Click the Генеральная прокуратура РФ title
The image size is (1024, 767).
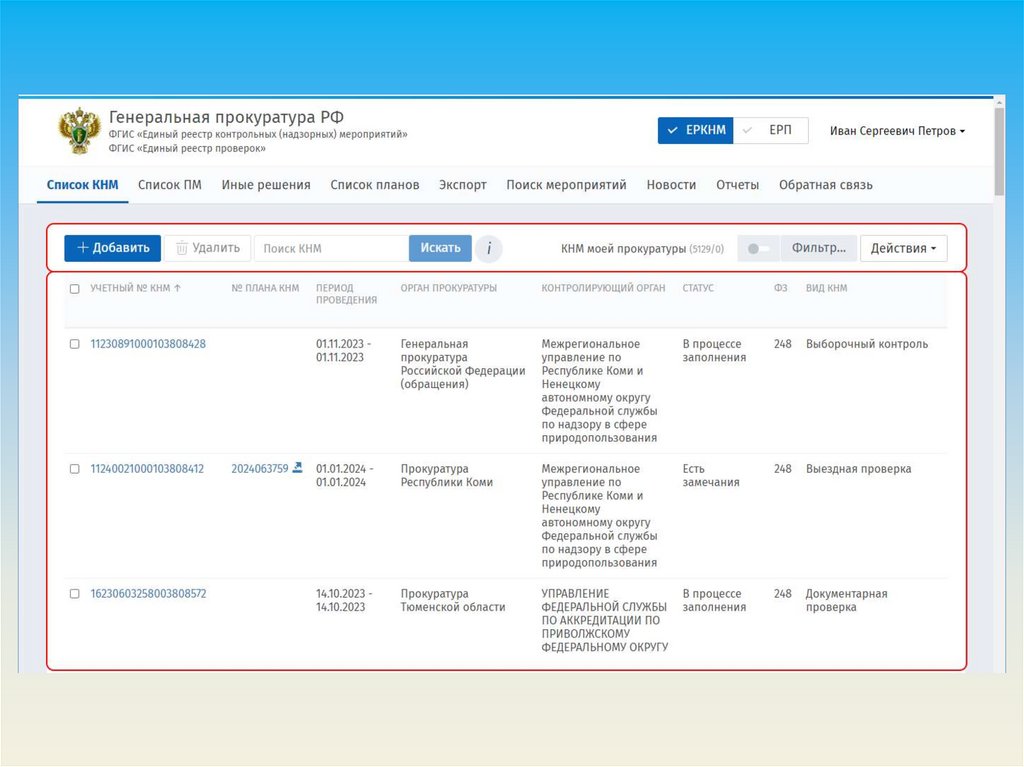tap(226, 117)
